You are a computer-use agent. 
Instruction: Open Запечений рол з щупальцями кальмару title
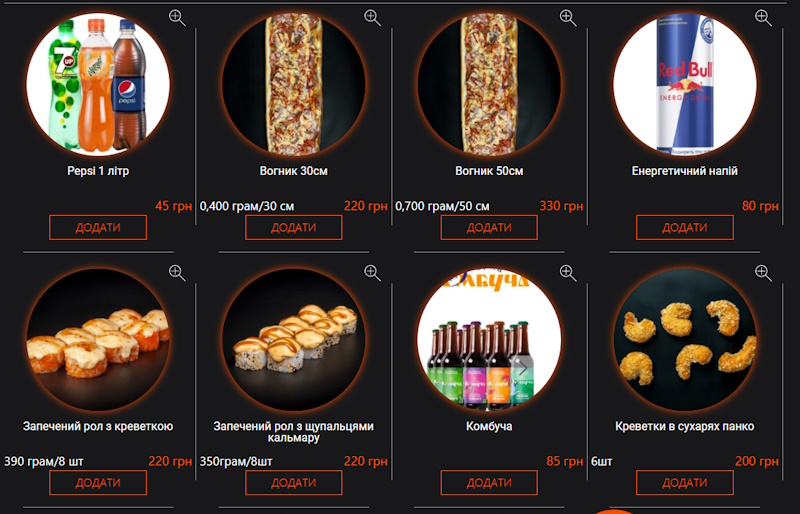click(293, 432)
